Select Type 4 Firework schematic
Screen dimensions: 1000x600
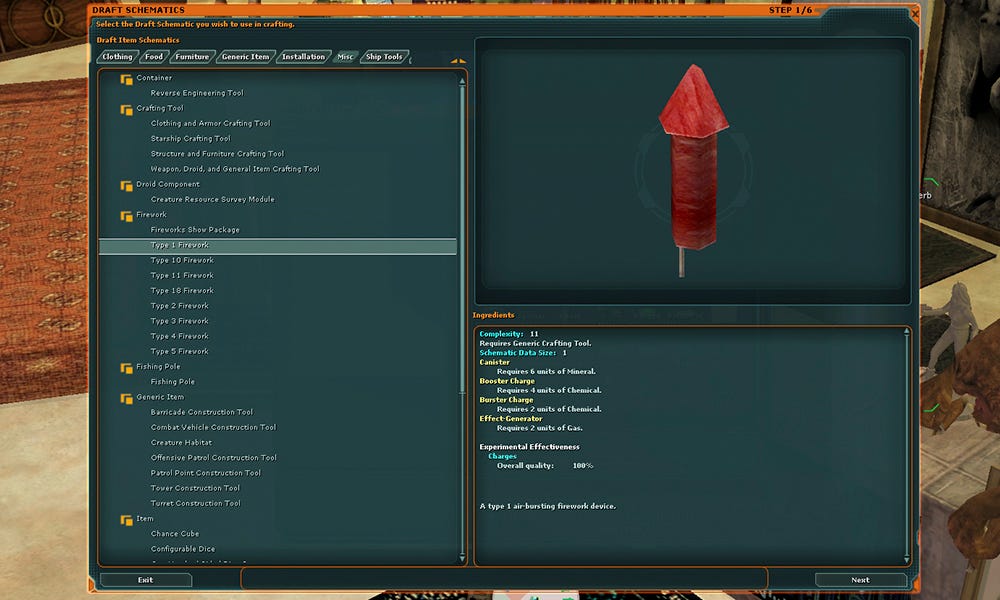(180, 336)
